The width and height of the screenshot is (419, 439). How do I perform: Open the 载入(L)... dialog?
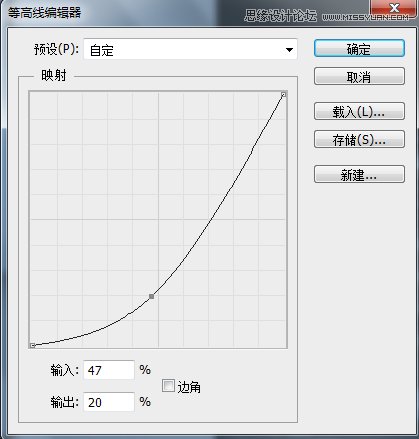[359, 111]
